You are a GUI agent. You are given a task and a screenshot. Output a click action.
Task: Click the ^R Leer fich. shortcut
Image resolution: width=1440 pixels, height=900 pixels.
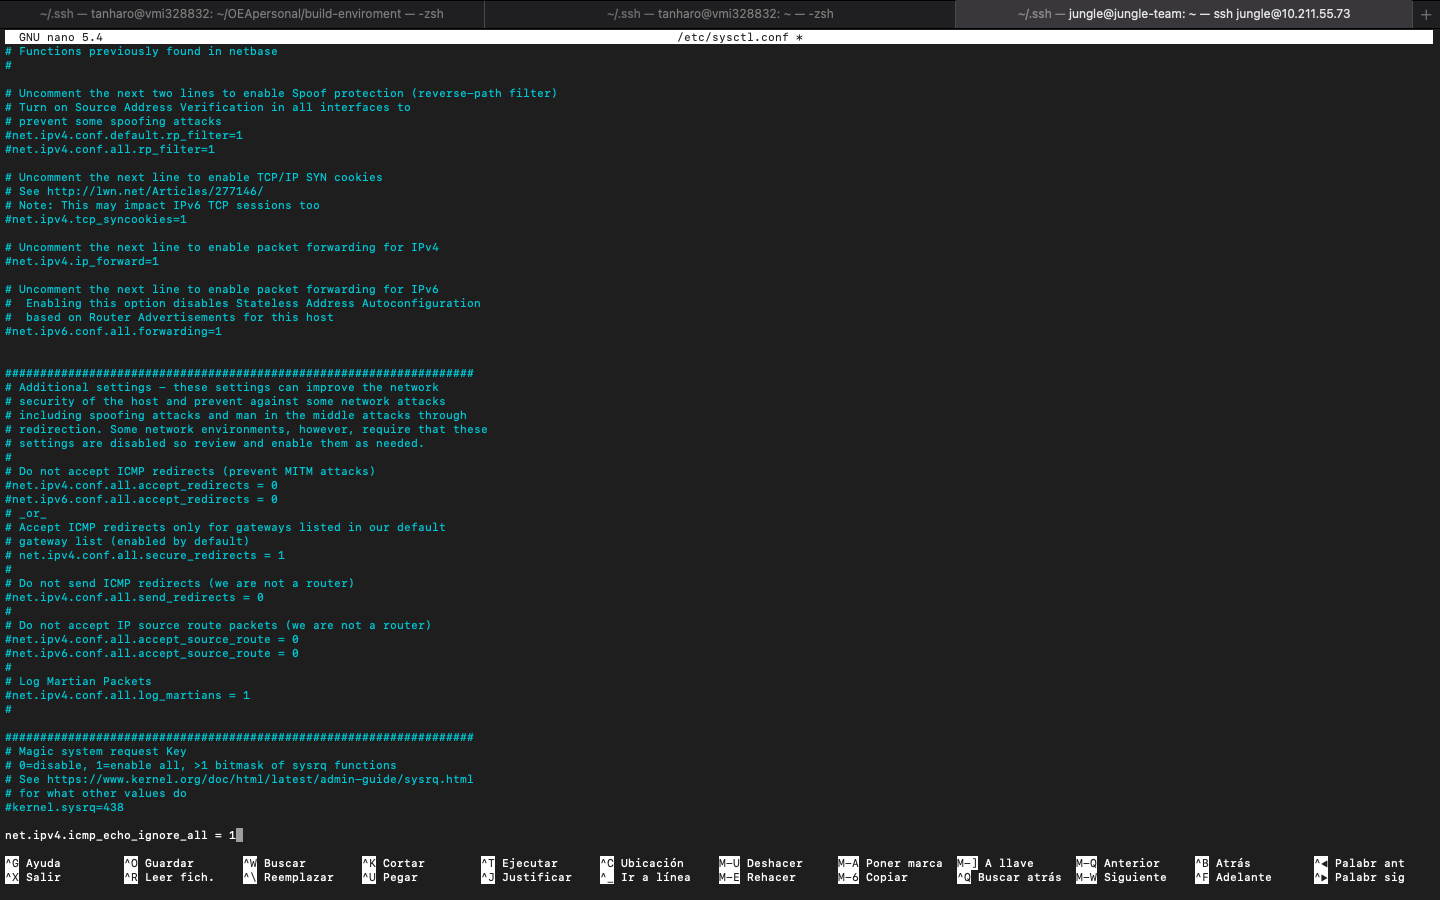tap(169, 877)
